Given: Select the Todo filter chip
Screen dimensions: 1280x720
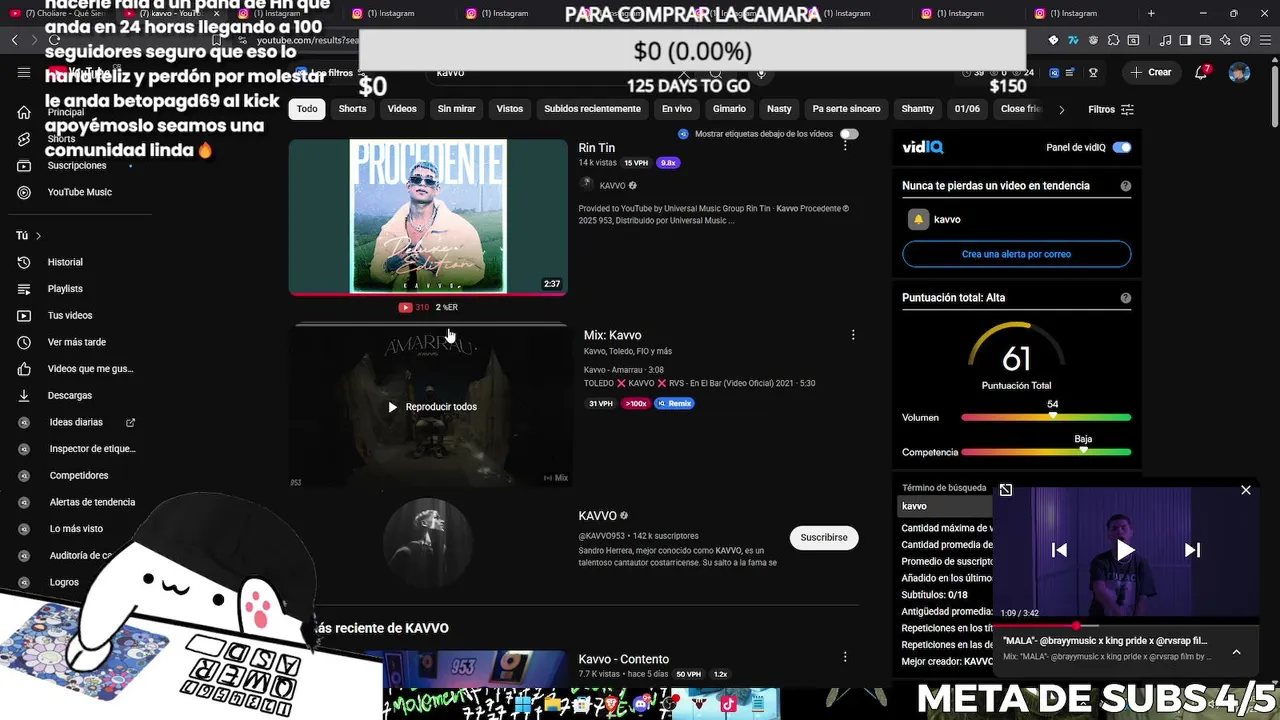Looking at the screenshot, I should (x=307, y=109).
